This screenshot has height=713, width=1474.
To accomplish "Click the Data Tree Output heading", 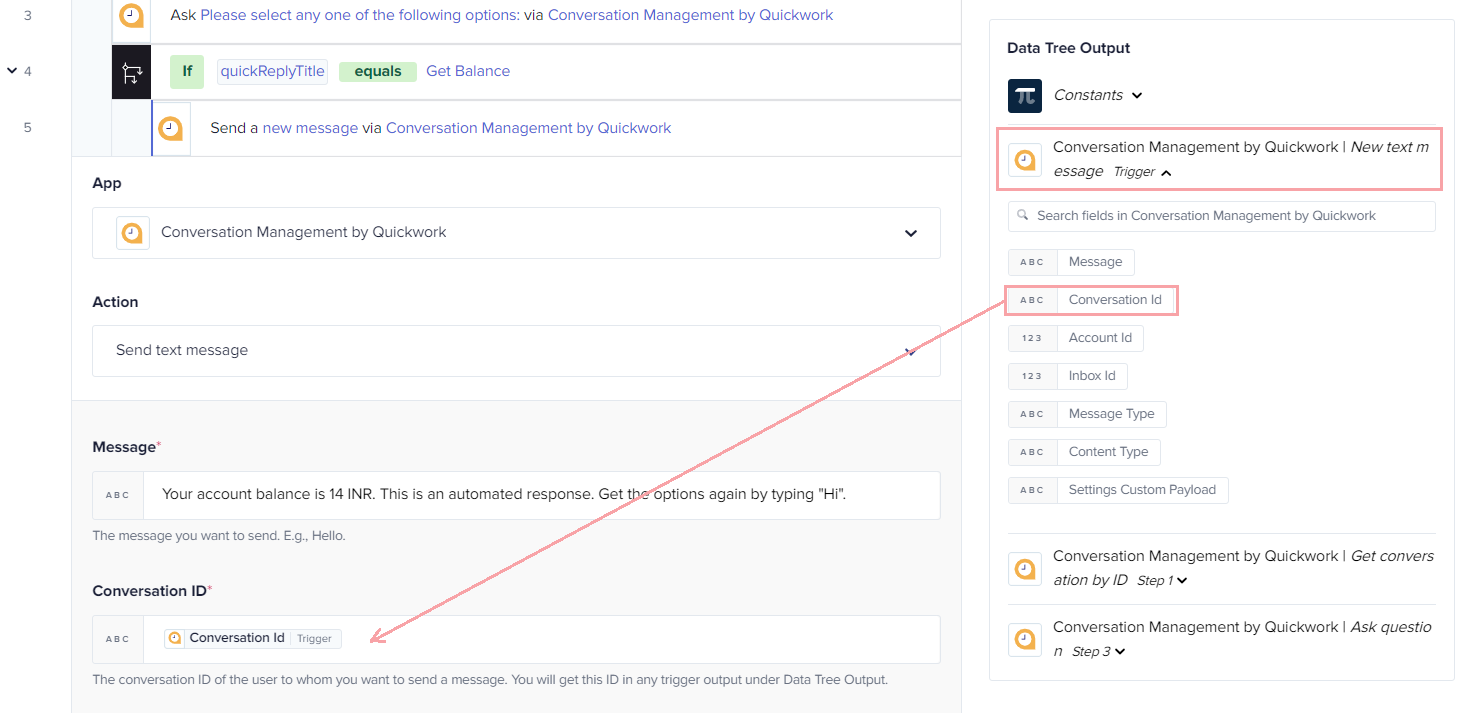I will pyautogui.click(x=1068, y=48).
